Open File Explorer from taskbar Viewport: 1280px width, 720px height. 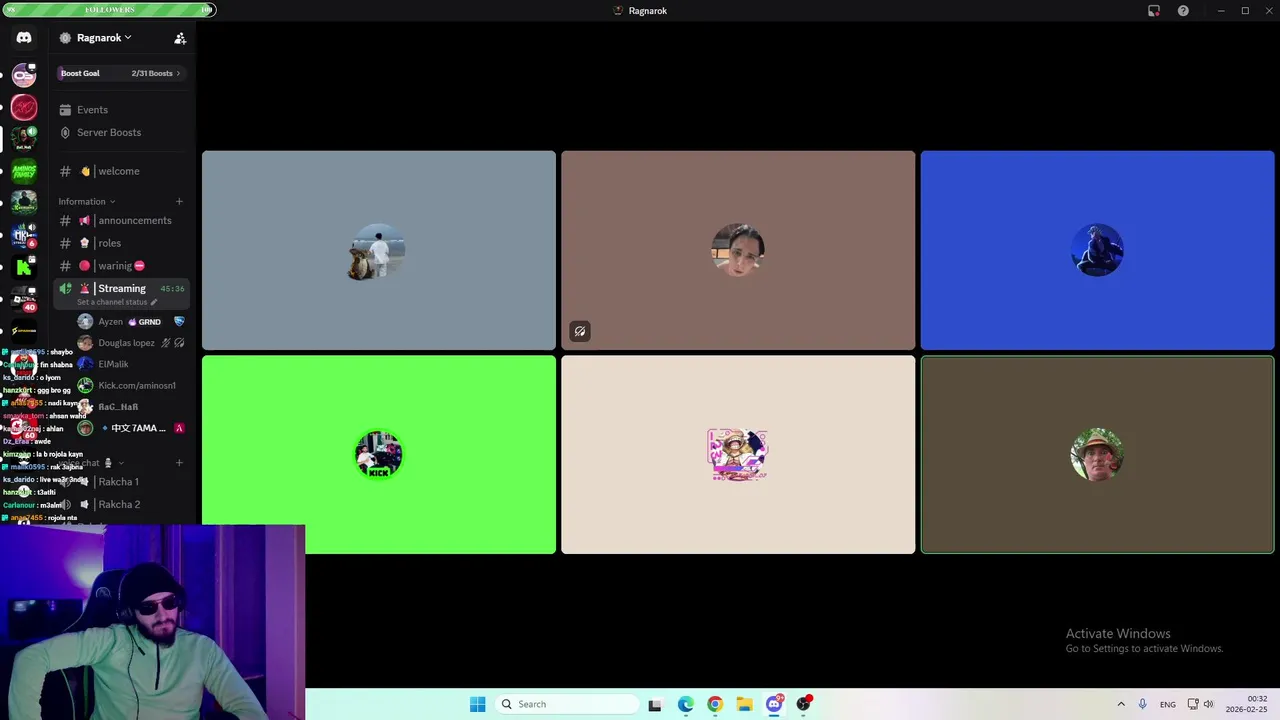click(744, 704)
